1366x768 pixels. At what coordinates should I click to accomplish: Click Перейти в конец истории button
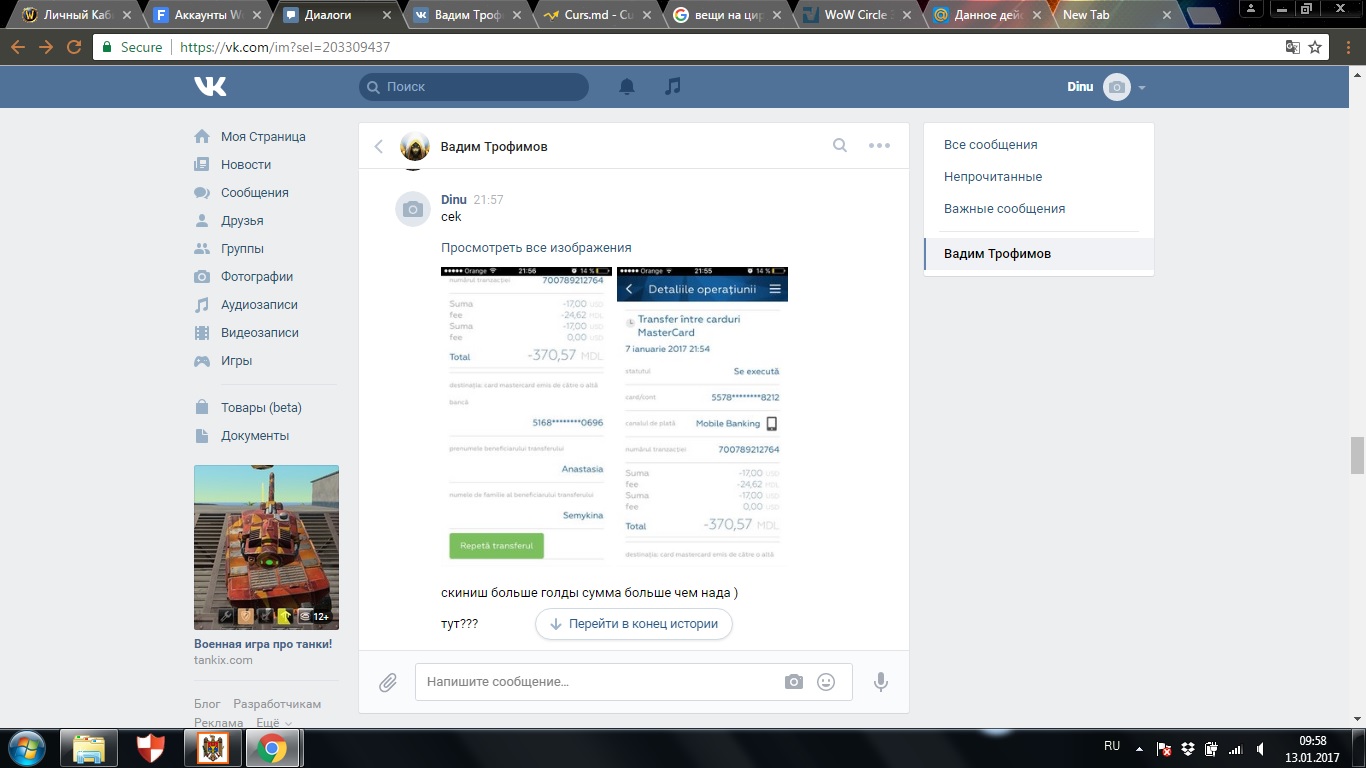coord(634,624)
